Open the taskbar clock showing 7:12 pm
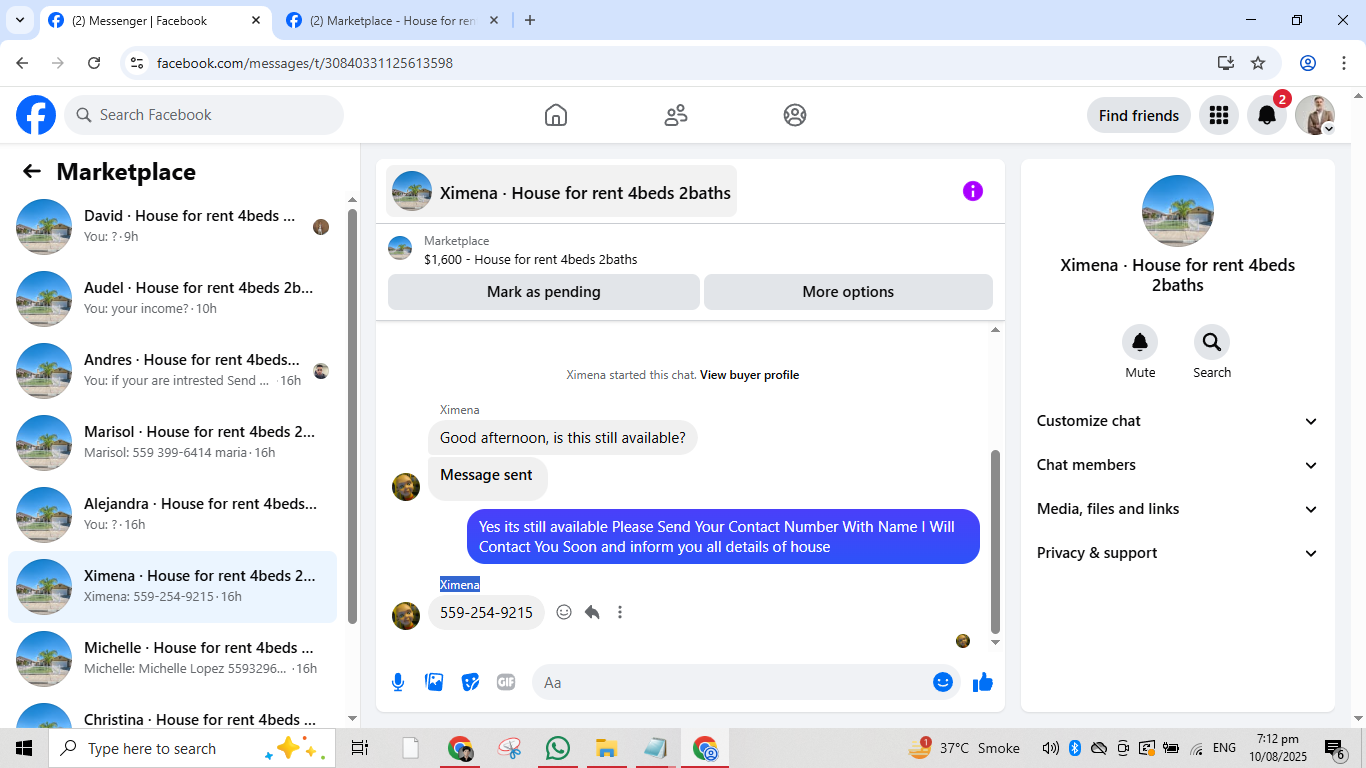1366x768 pixels. 1277,748
